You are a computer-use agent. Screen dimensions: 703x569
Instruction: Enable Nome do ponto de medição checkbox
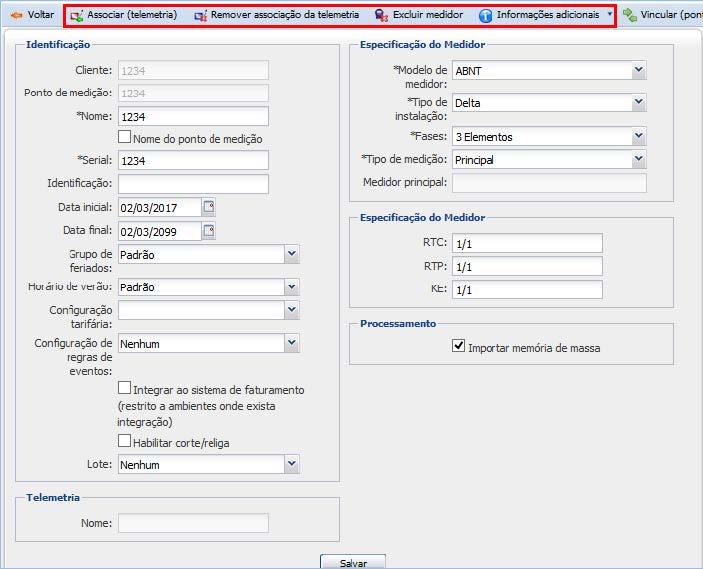(124, 138)
